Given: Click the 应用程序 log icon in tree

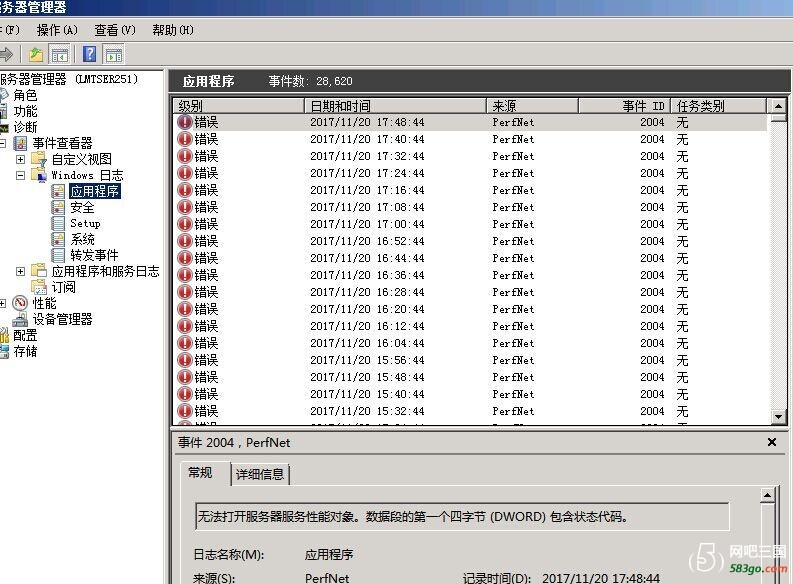Looking at the screenshot, I should pyautogui.click(x=59, y=191).
